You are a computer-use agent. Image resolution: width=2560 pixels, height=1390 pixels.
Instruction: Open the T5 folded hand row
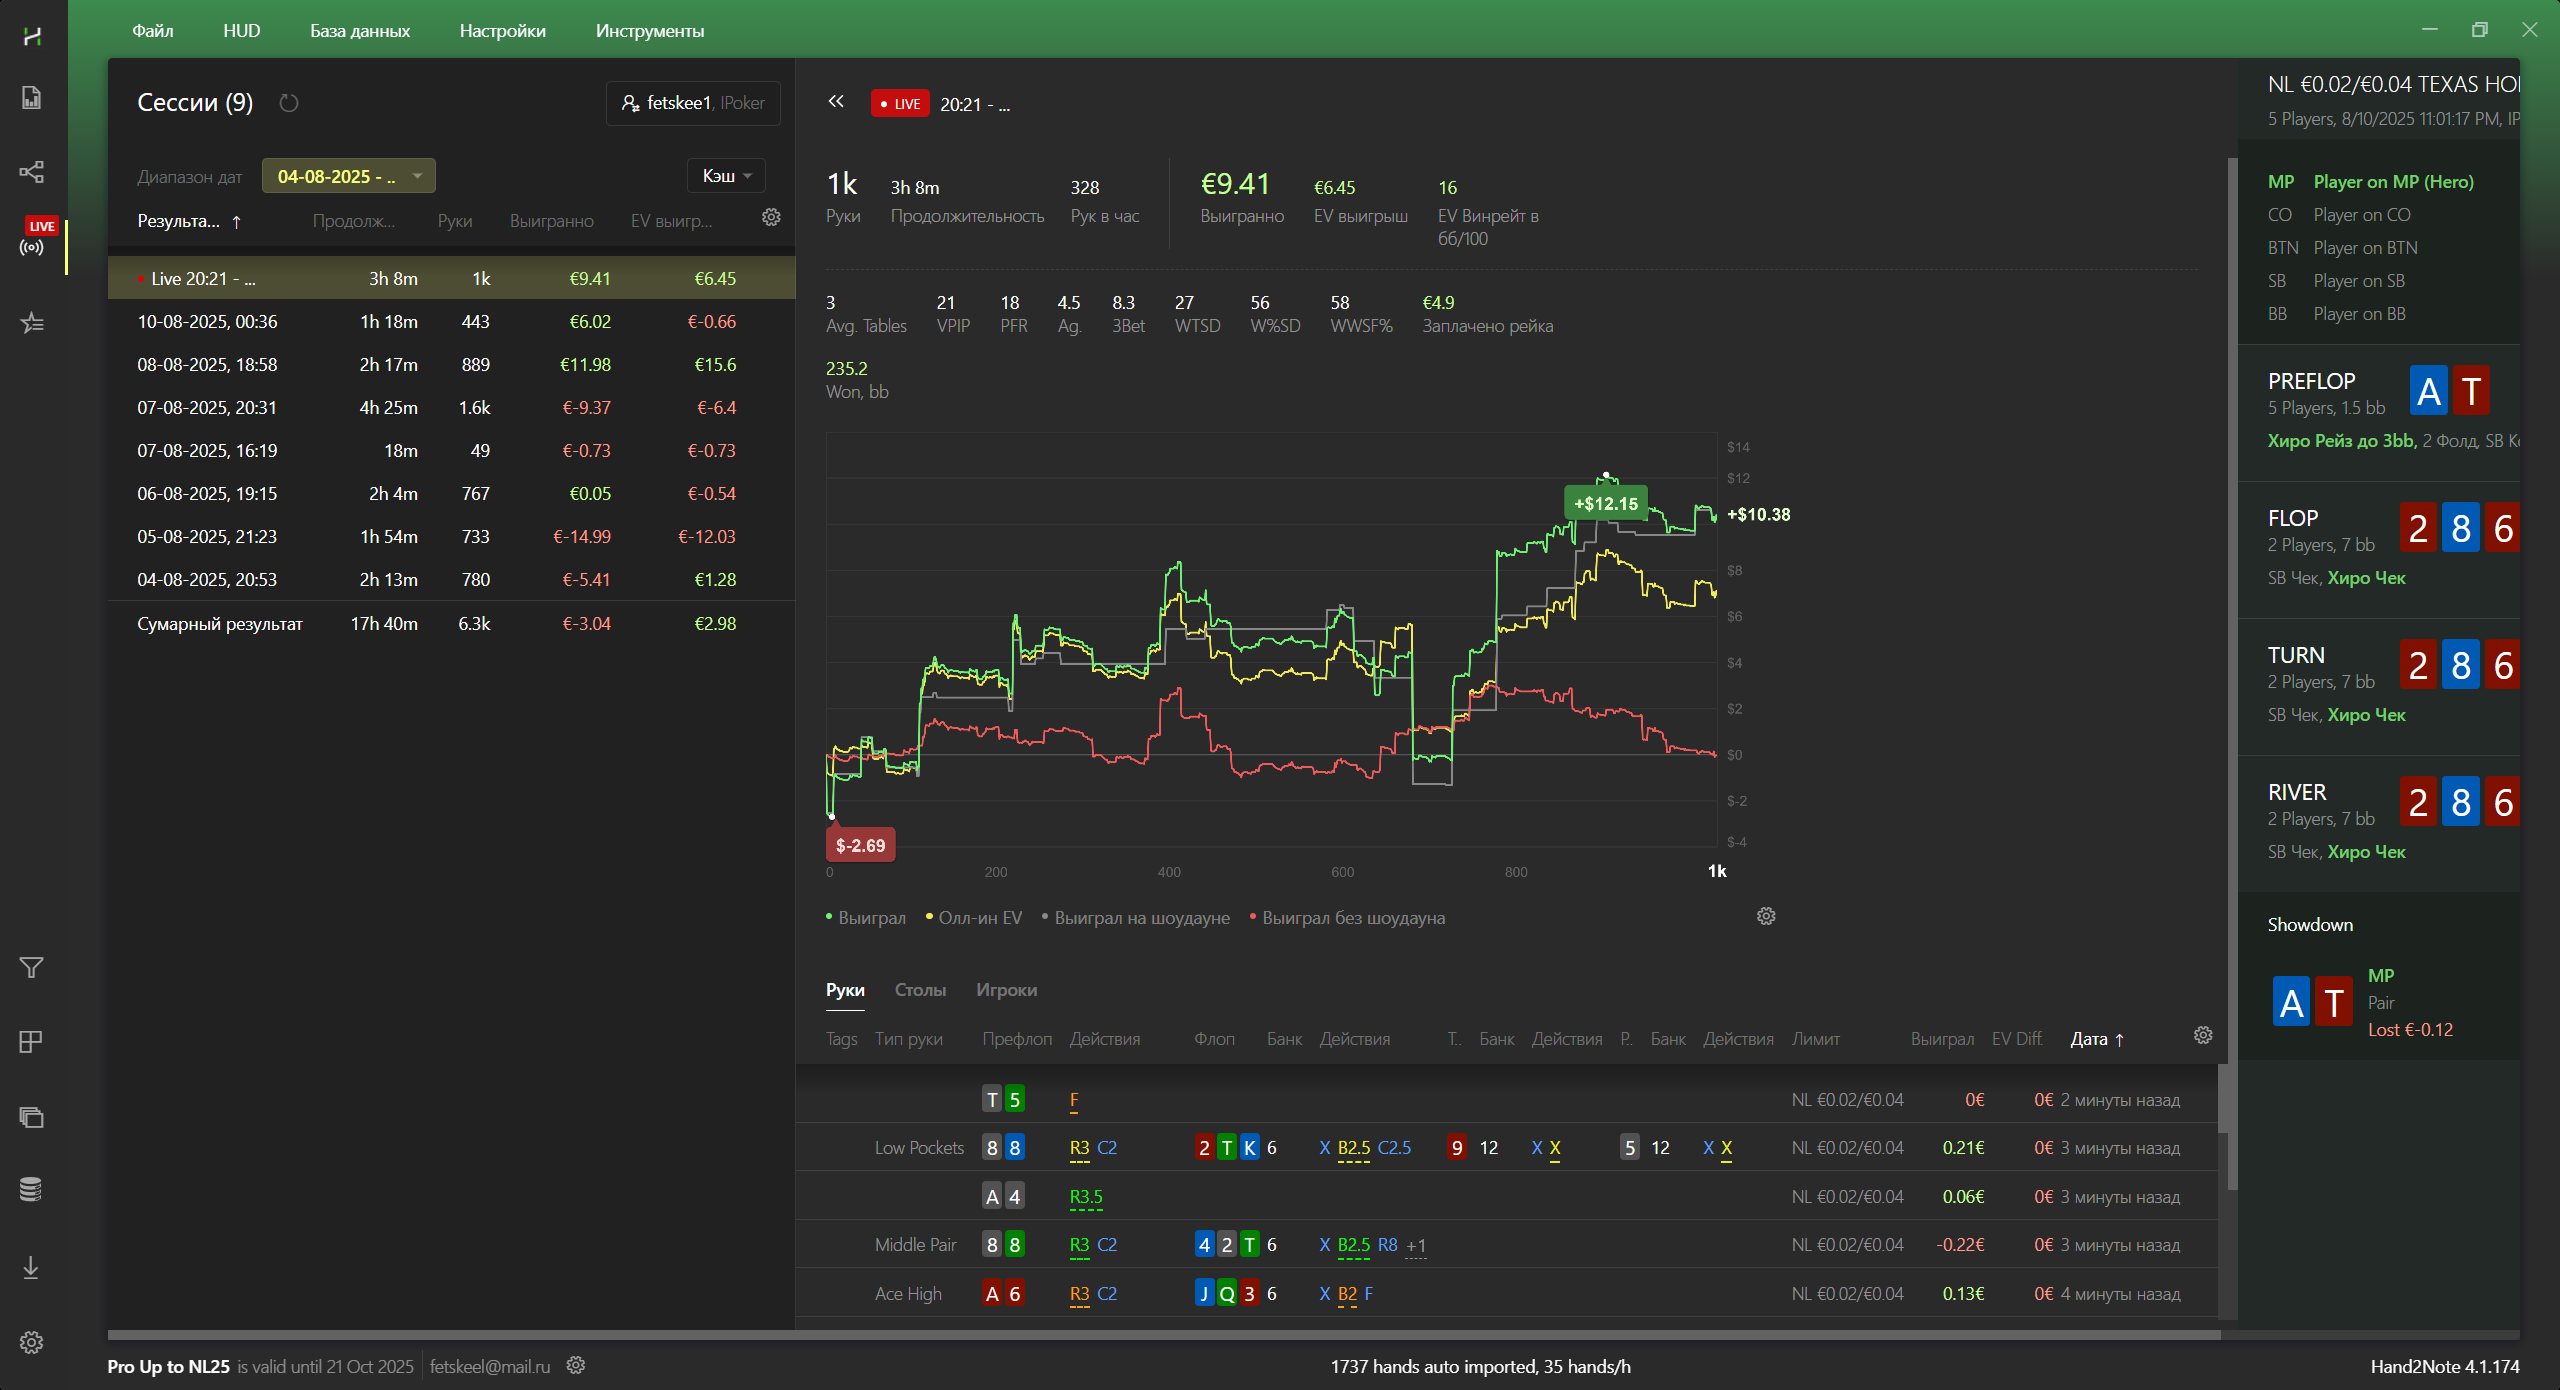pos(1506,1099)
